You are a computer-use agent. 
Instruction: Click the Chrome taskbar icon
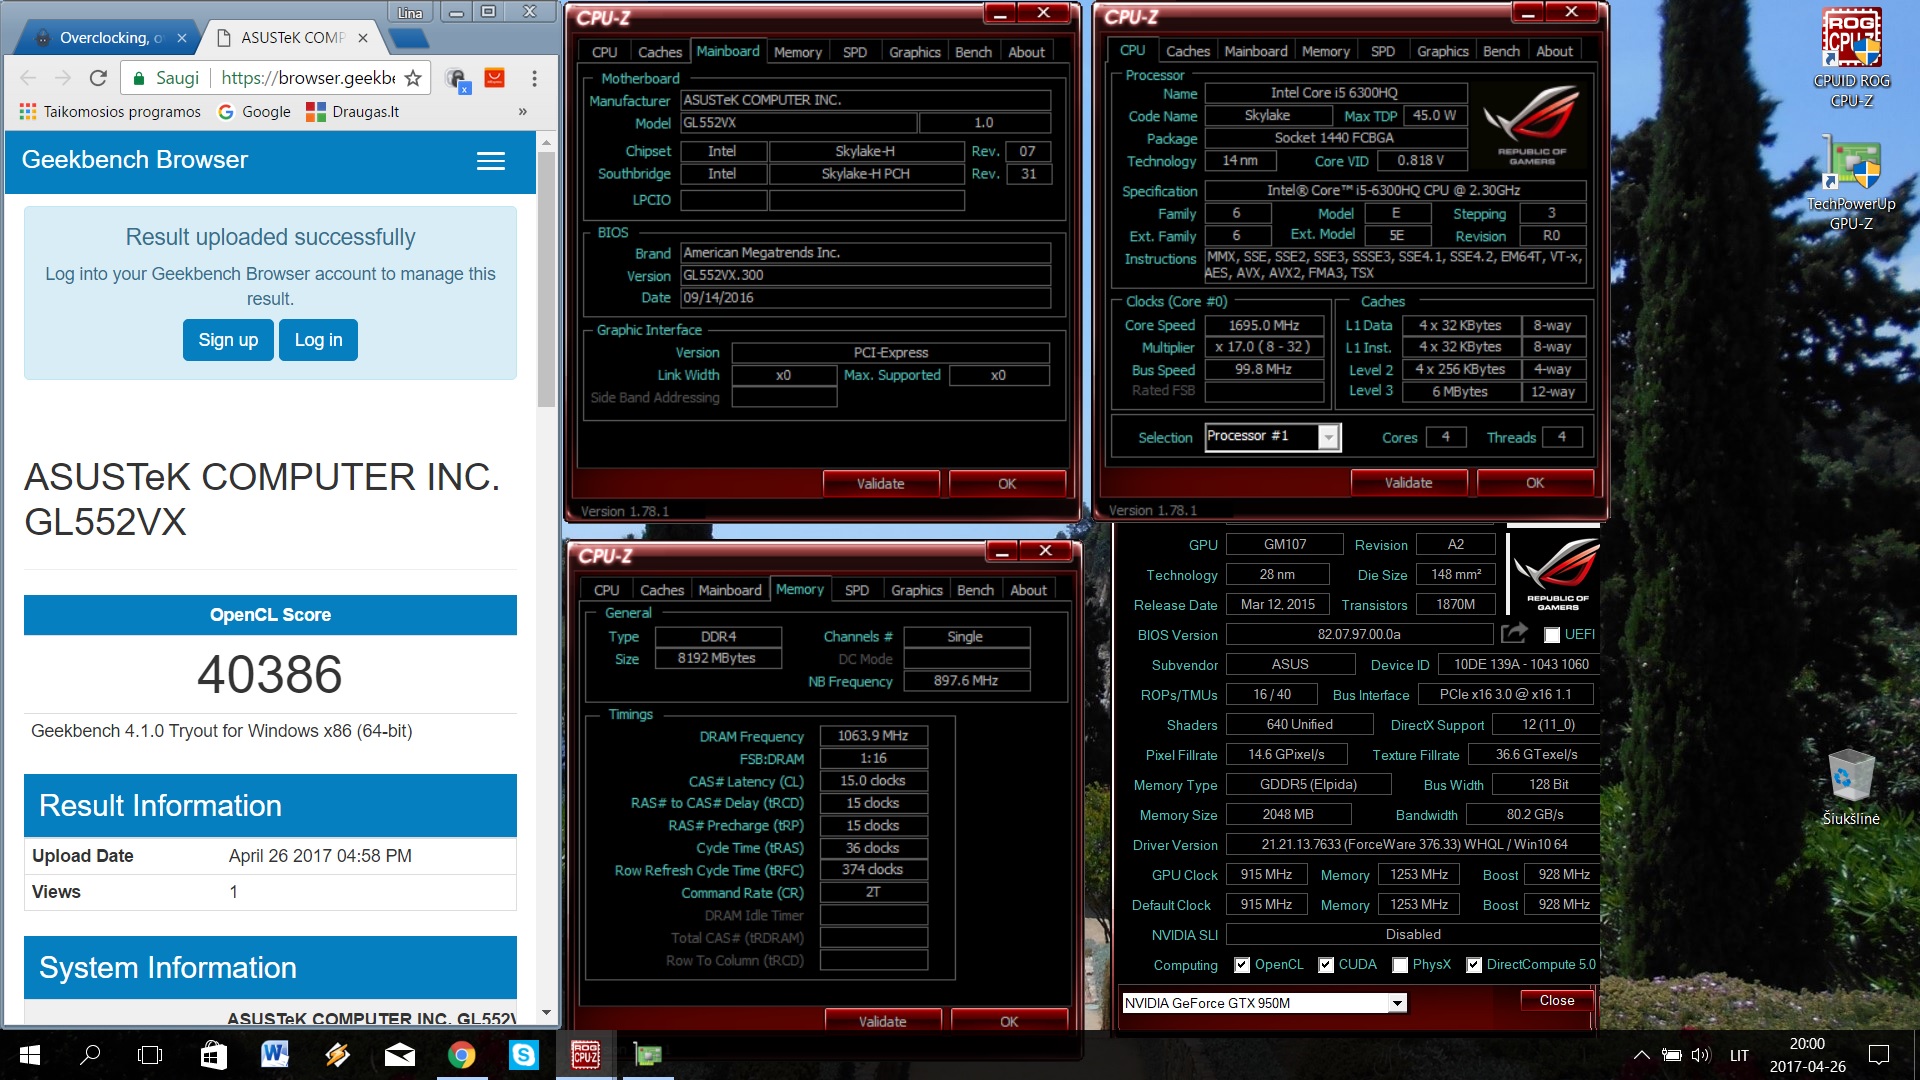(x=461, y=1054)
